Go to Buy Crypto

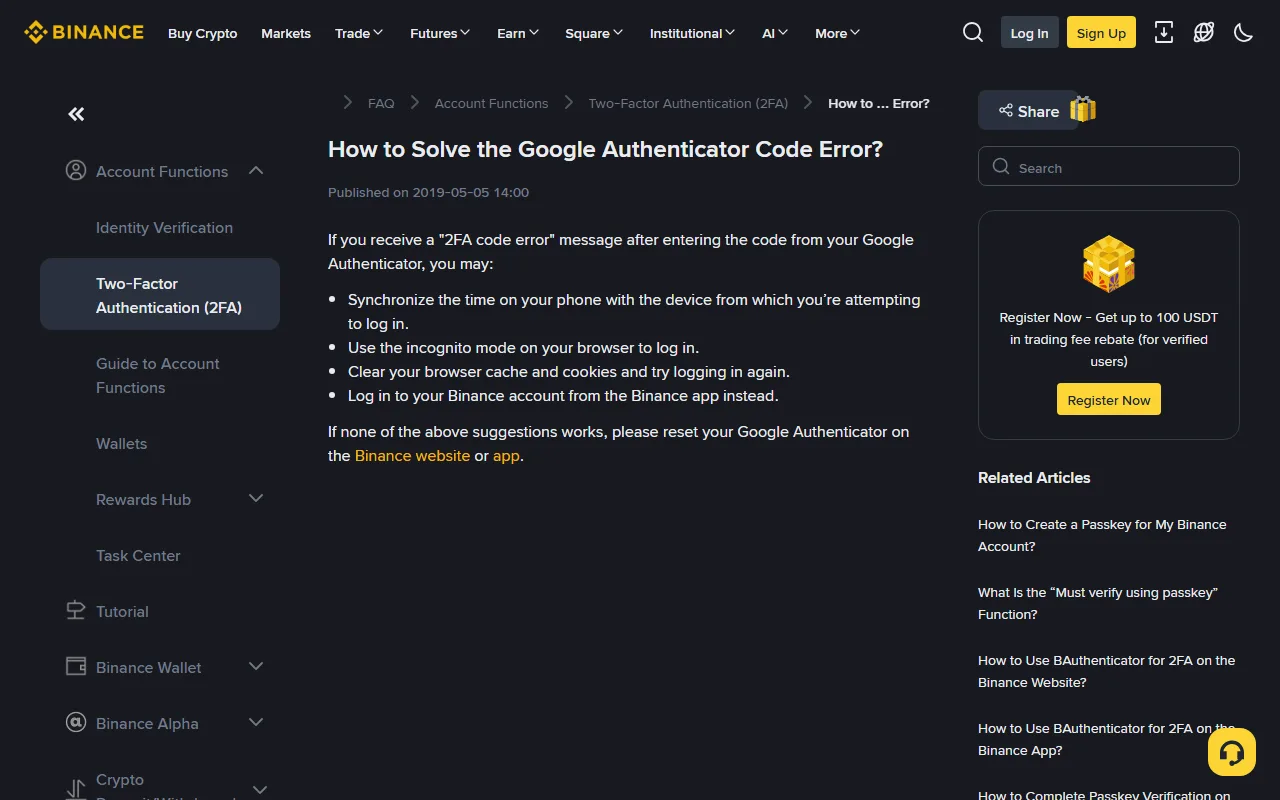203,33
